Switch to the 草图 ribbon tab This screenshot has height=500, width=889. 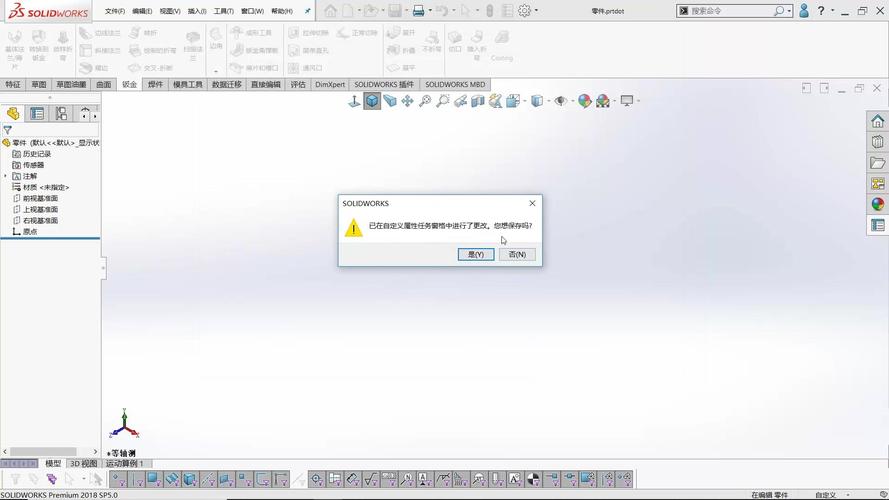[39, 84]
